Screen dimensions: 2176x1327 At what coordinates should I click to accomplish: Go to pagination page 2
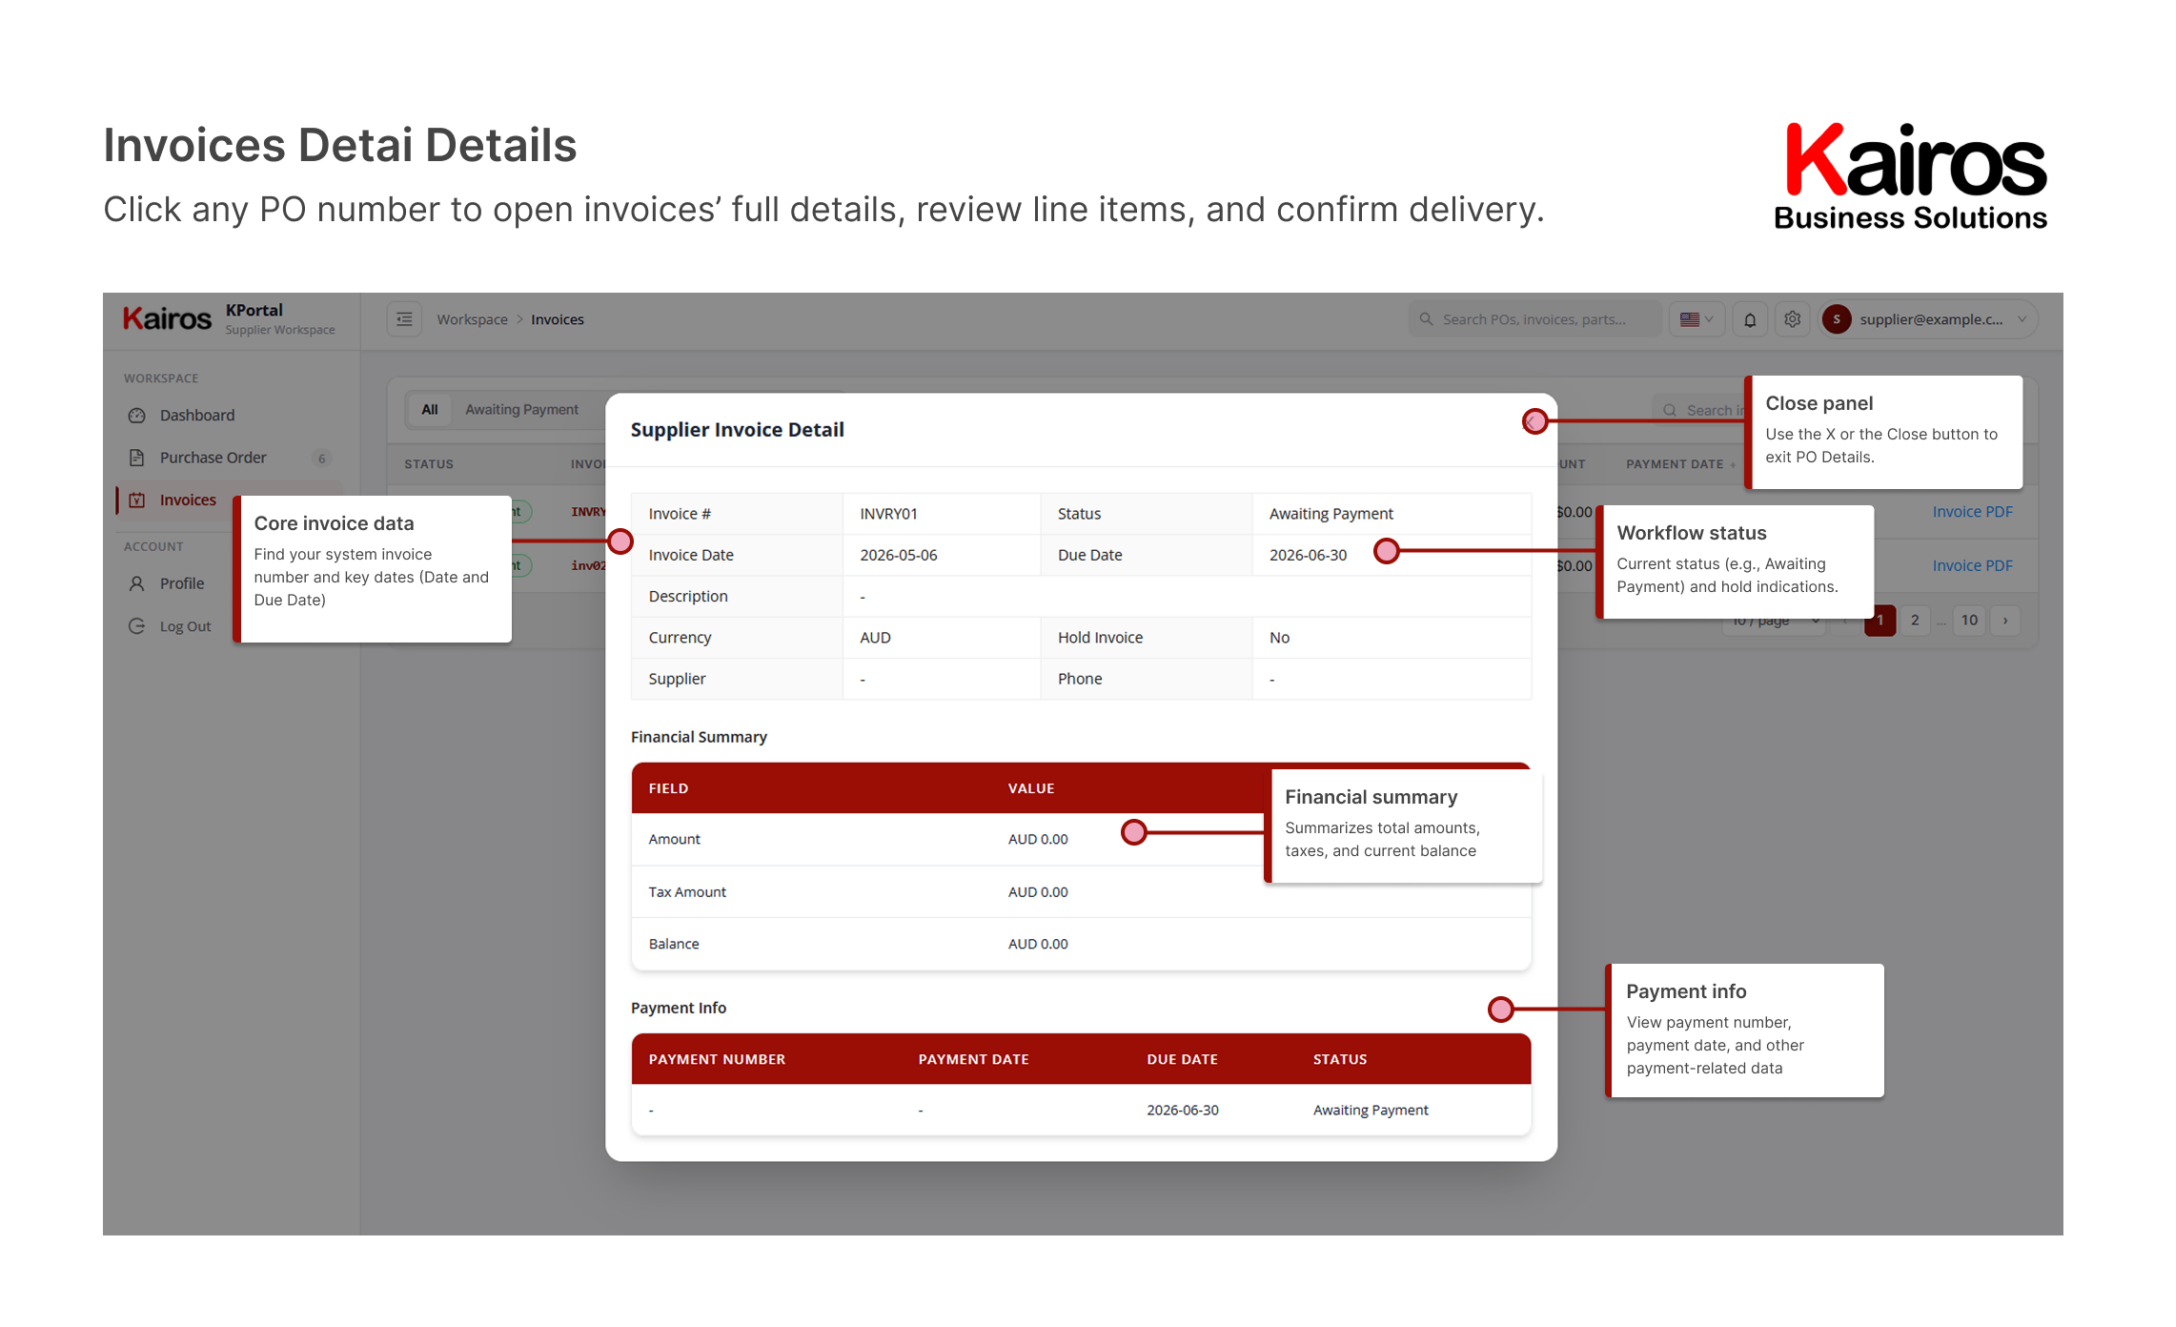[1914, 620]
